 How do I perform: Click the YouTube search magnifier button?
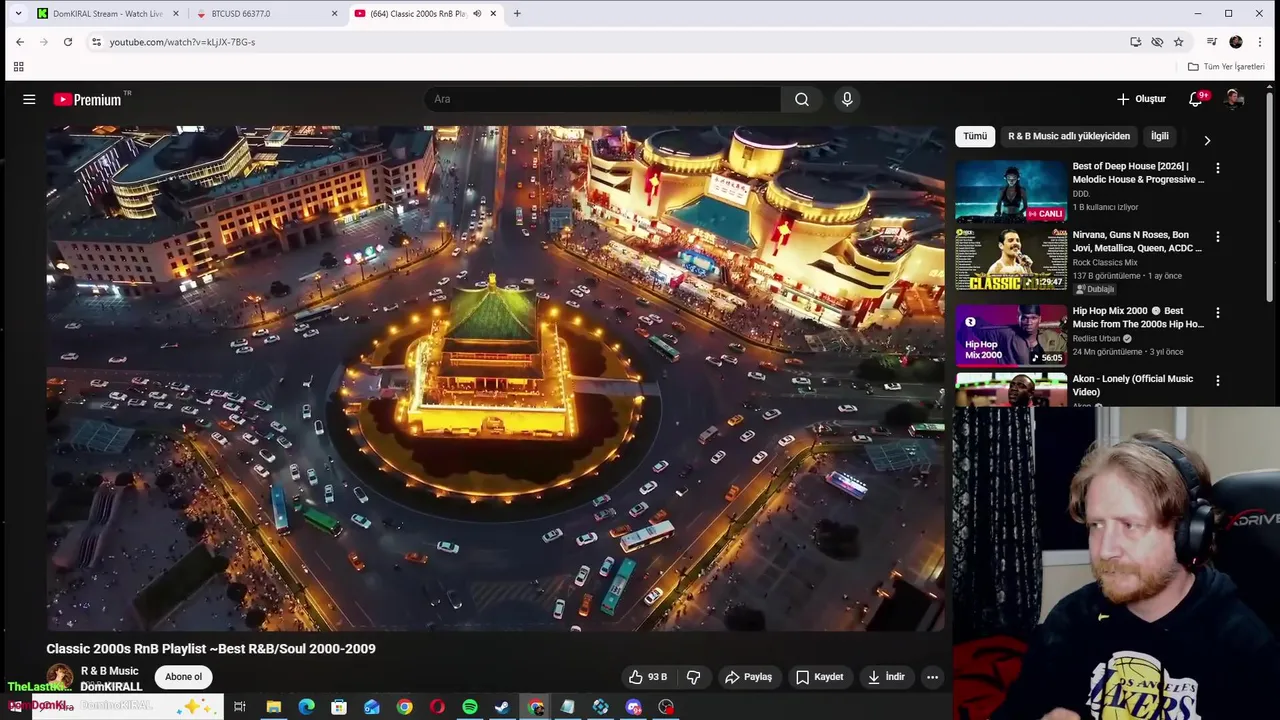tap(802, 99)
